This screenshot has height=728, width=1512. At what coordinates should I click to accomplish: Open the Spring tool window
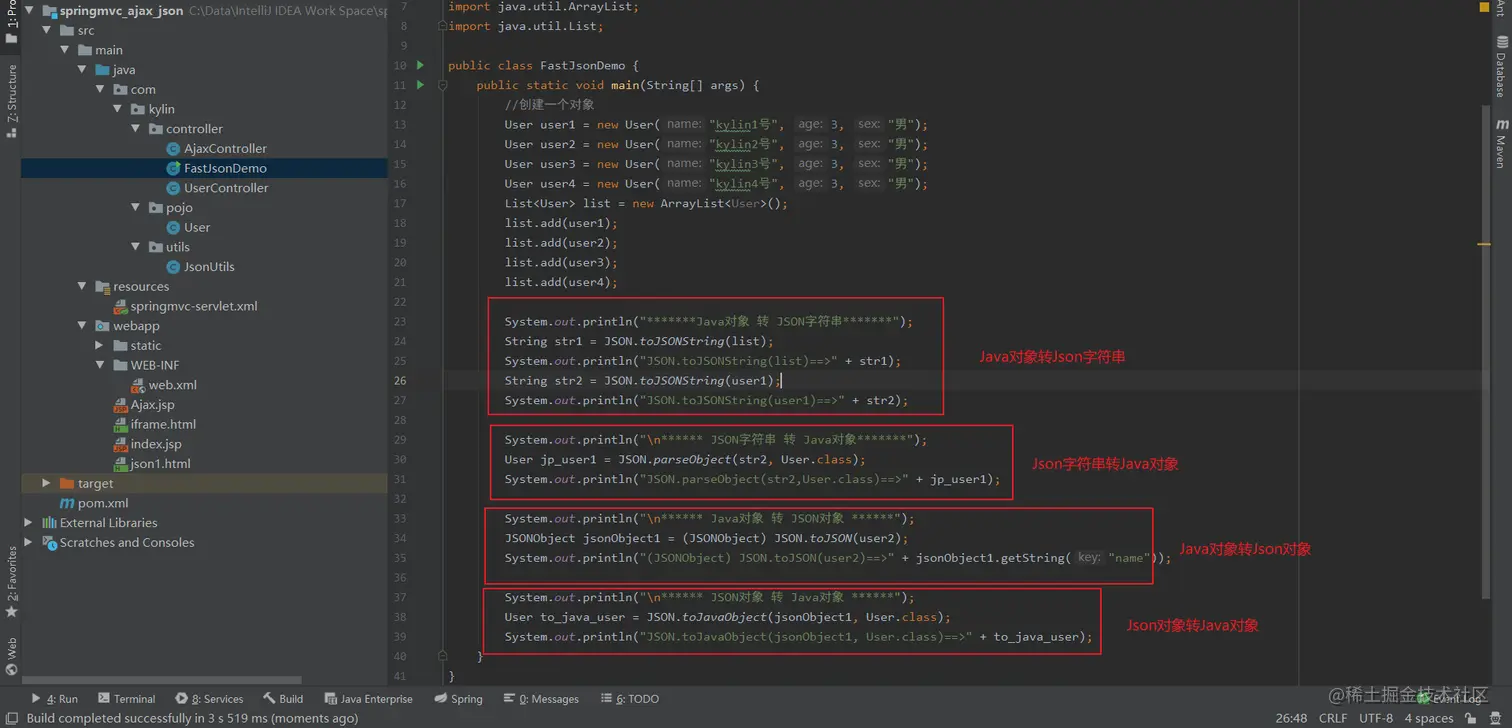459,699
